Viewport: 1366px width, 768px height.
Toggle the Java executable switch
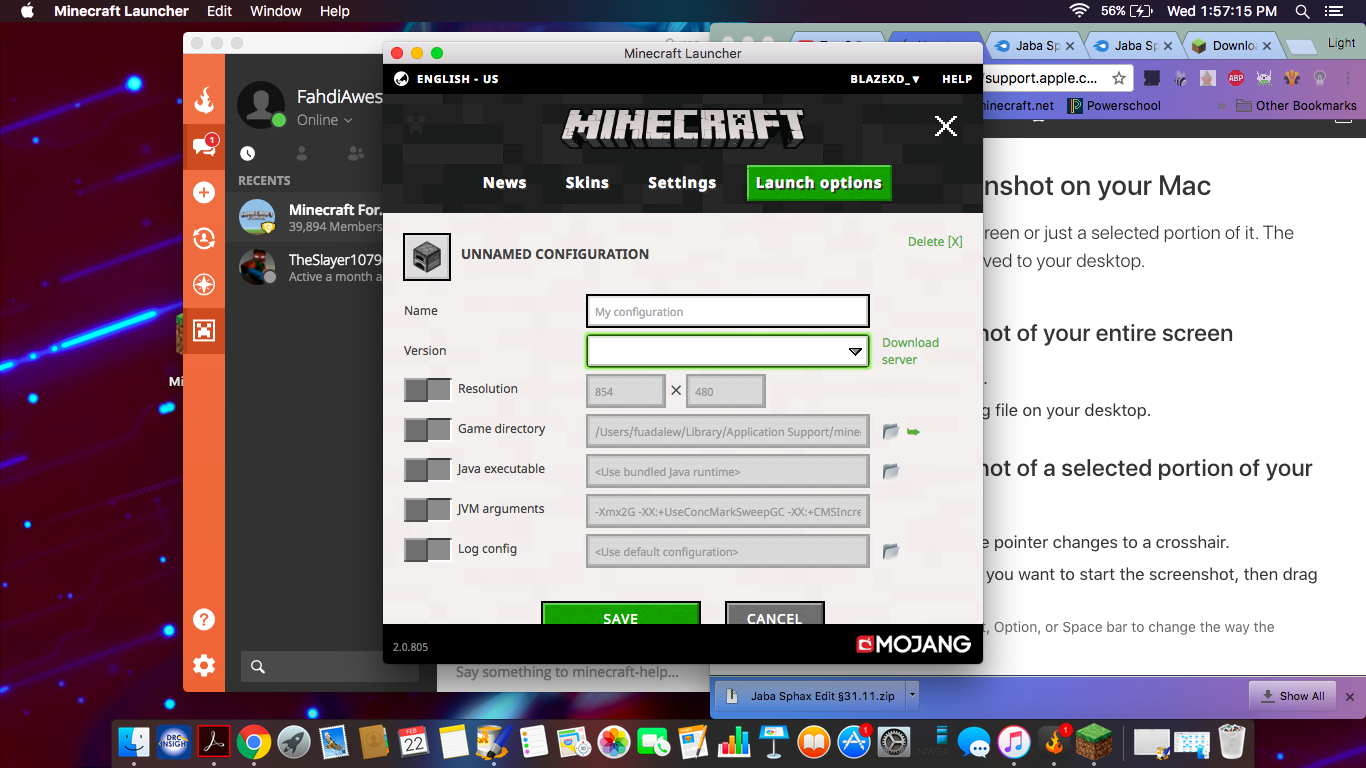[428, 470]
